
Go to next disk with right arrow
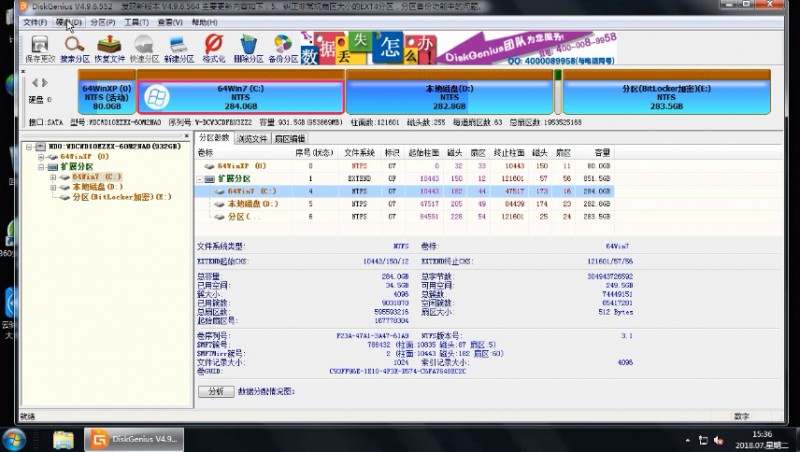click(x=45, y=83)
